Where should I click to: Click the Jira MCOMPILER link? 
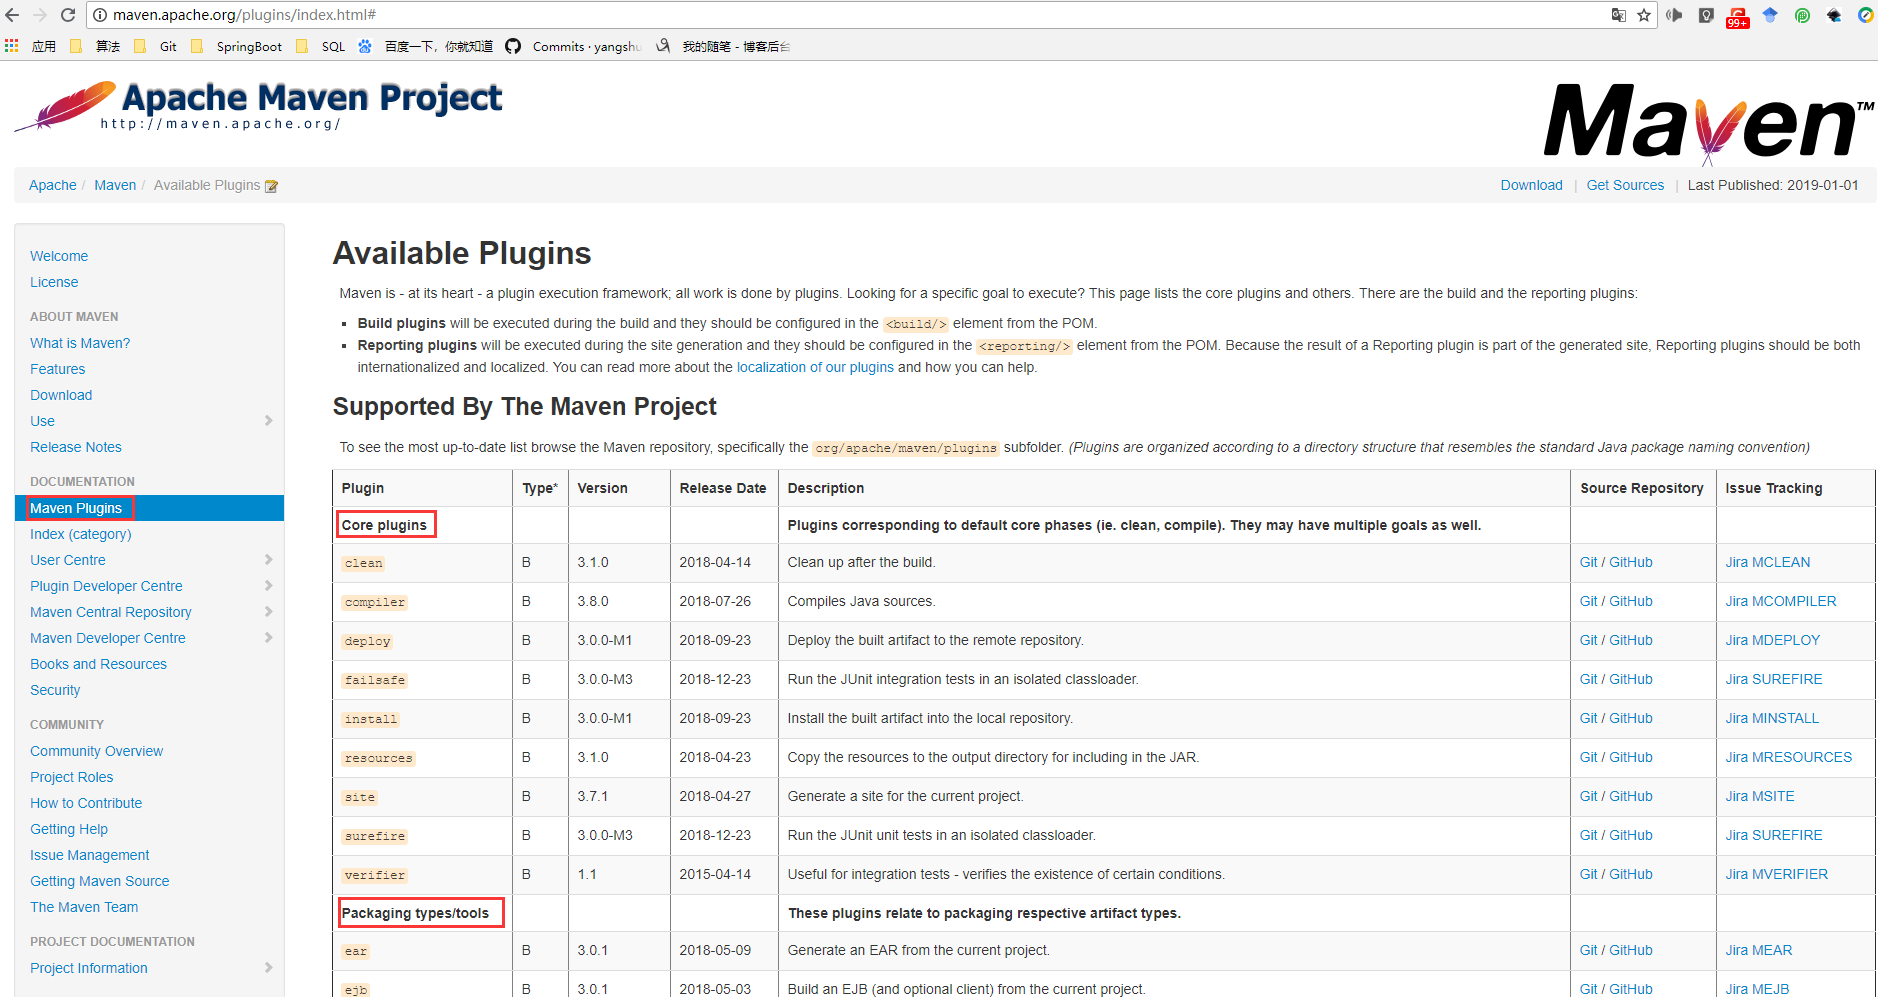coord(1780,601)
